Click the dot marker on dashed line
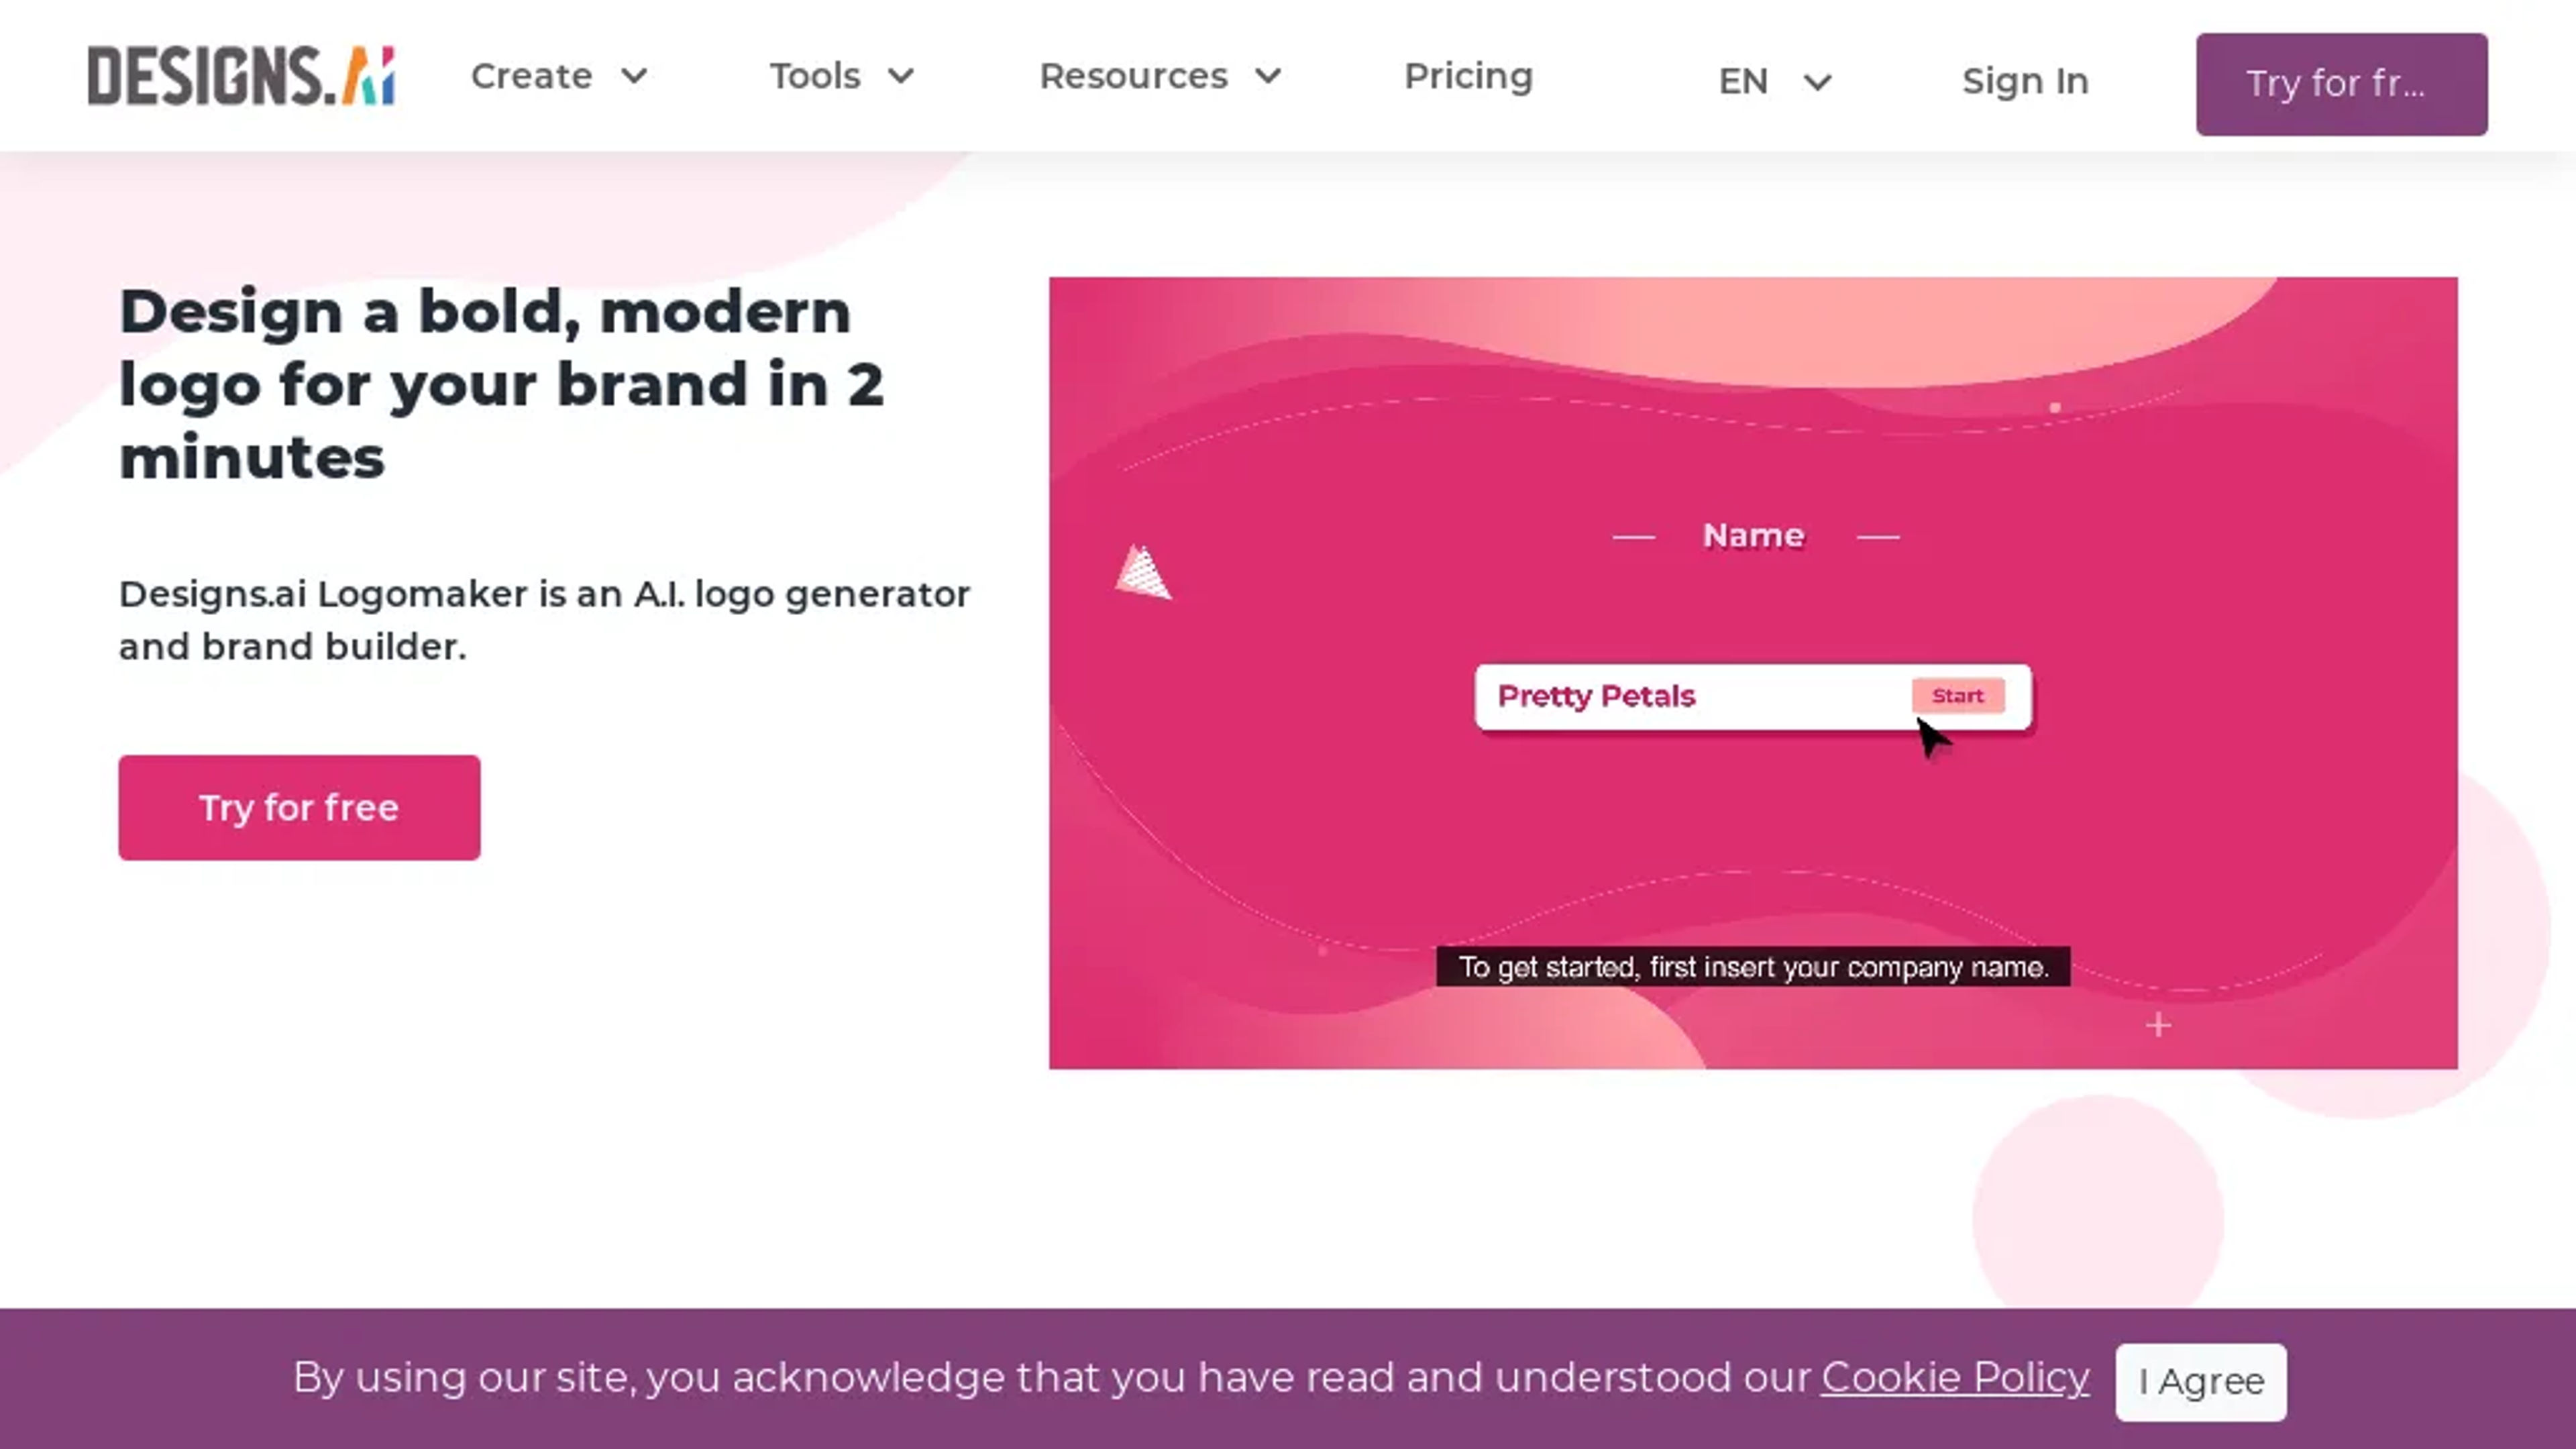The image size is (2576, 1449). (2056, 407)
